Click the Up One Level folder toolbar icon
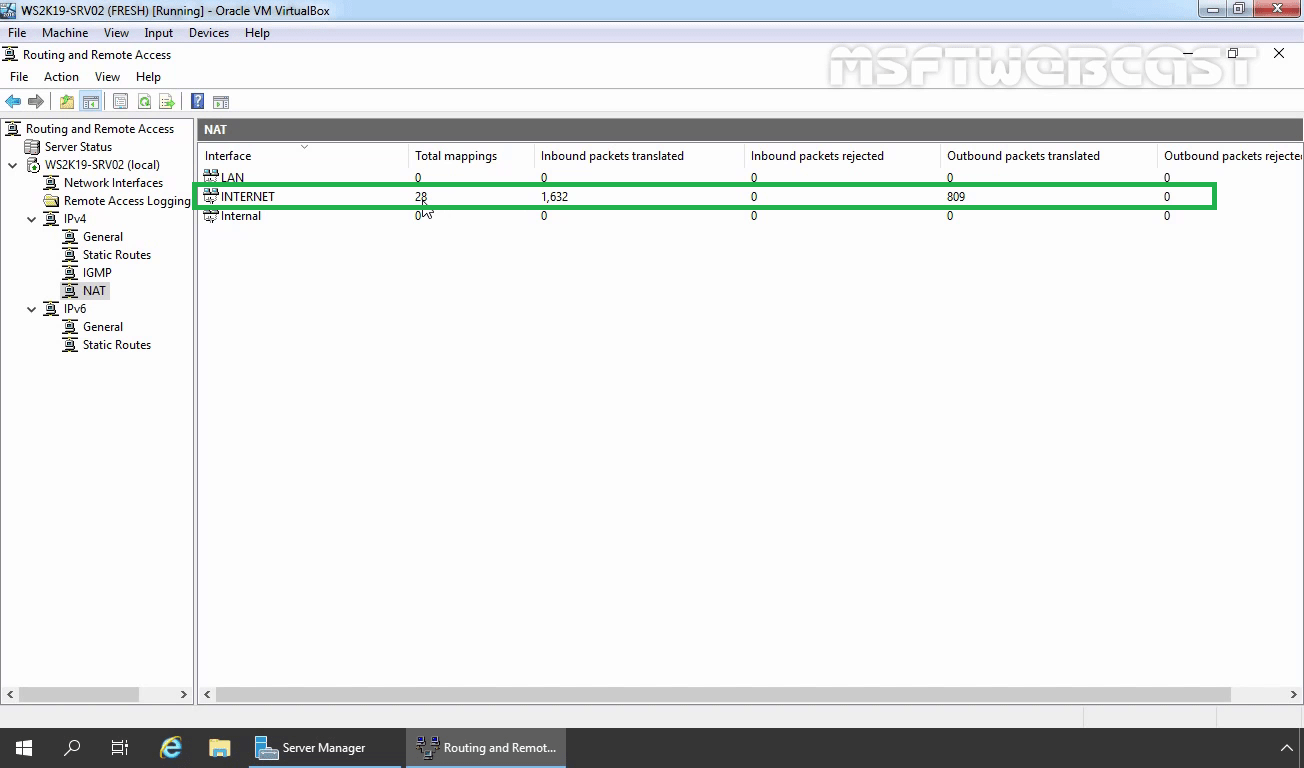This screenshot has width=1304, height=768. point(65,100)
